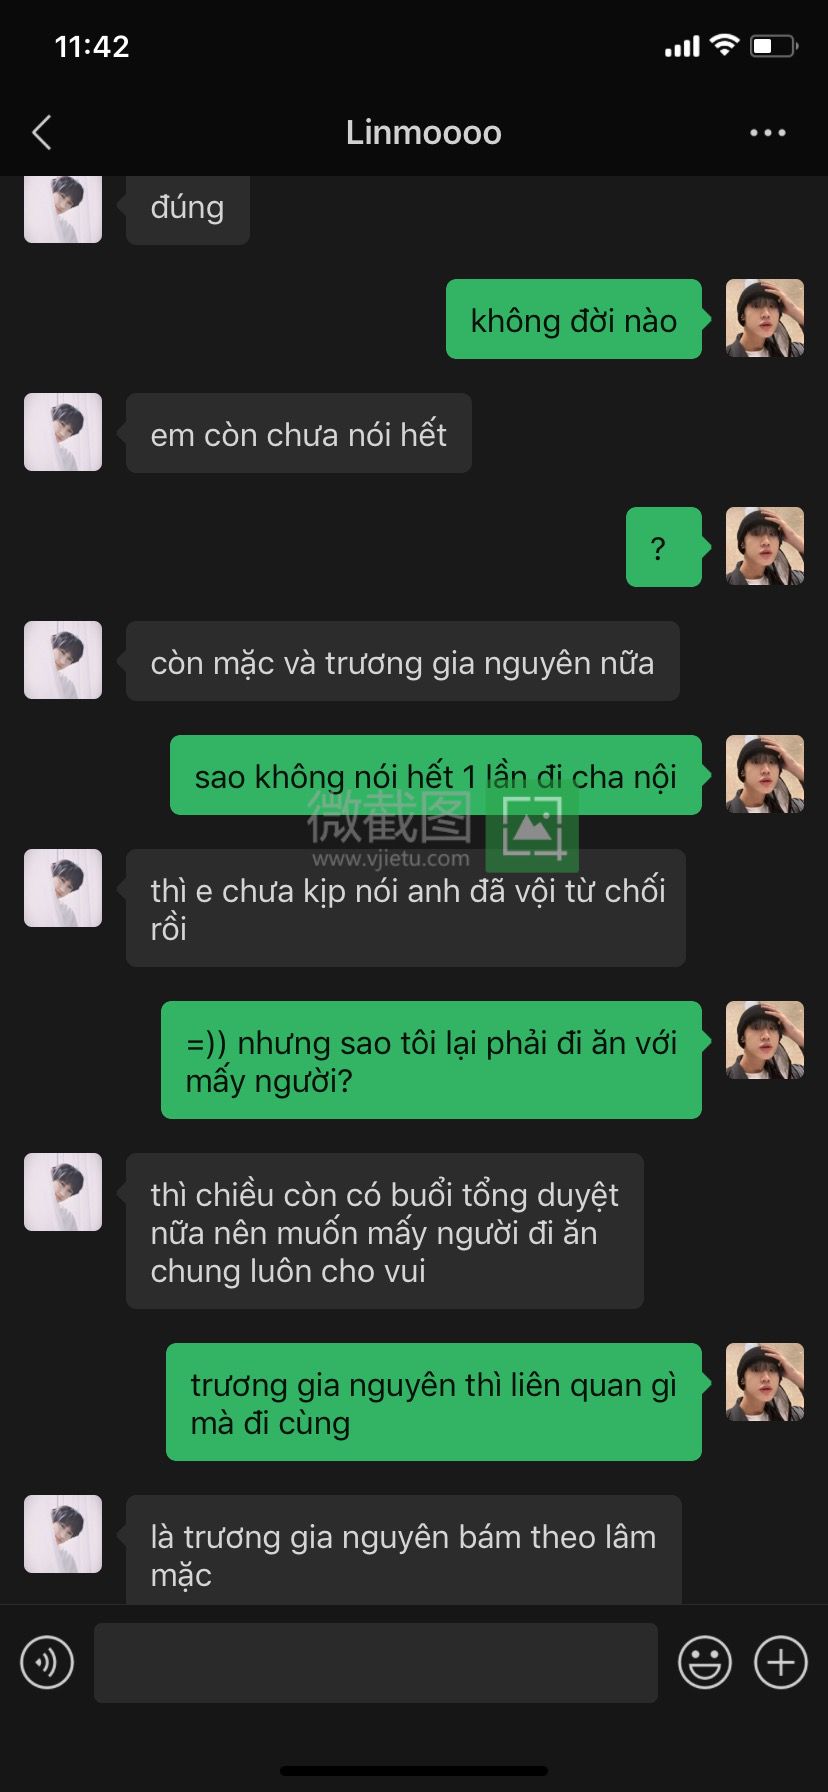Open the emoji sticker picker
828x1792 pixels.
pyautogui.click(x=704, y=1662)
